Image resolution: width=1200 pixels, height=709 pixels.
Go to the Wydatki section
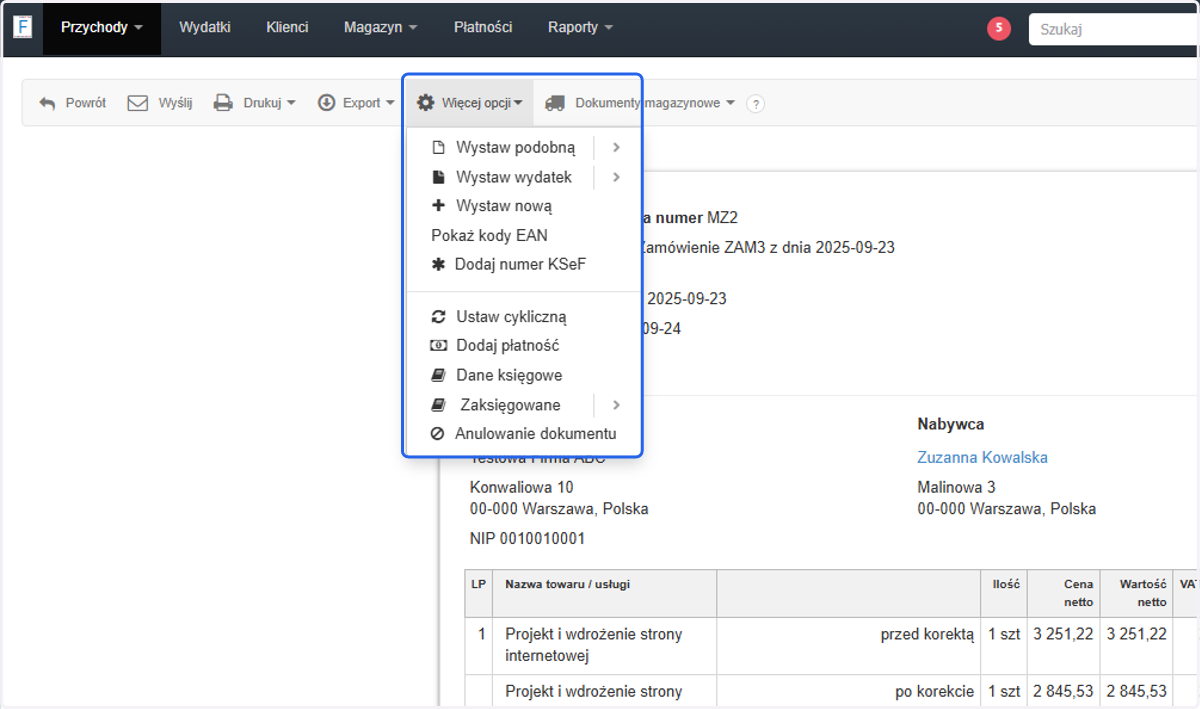click(x=205, y=28)
